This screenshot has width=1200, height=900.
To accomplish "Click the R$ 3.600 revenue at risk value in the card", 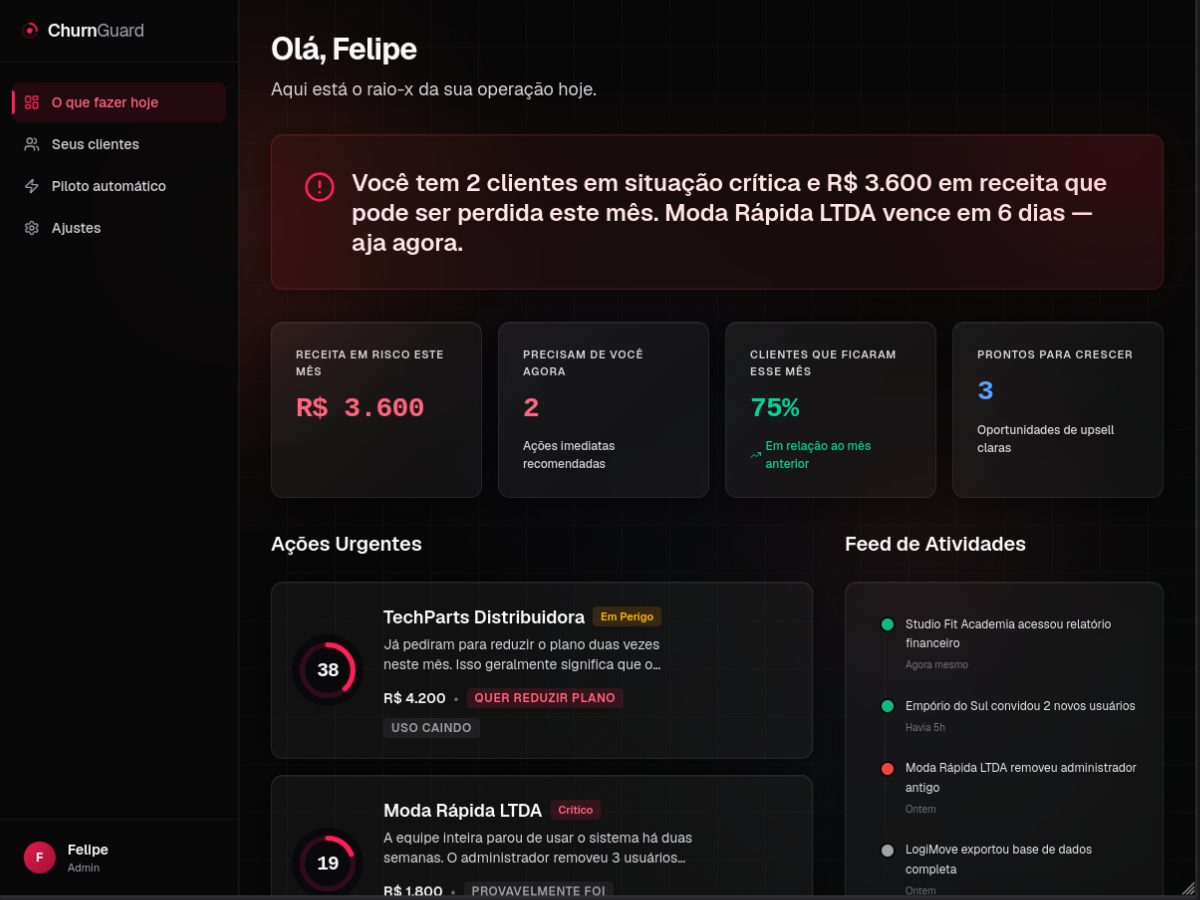I will (x=360, y=408).
